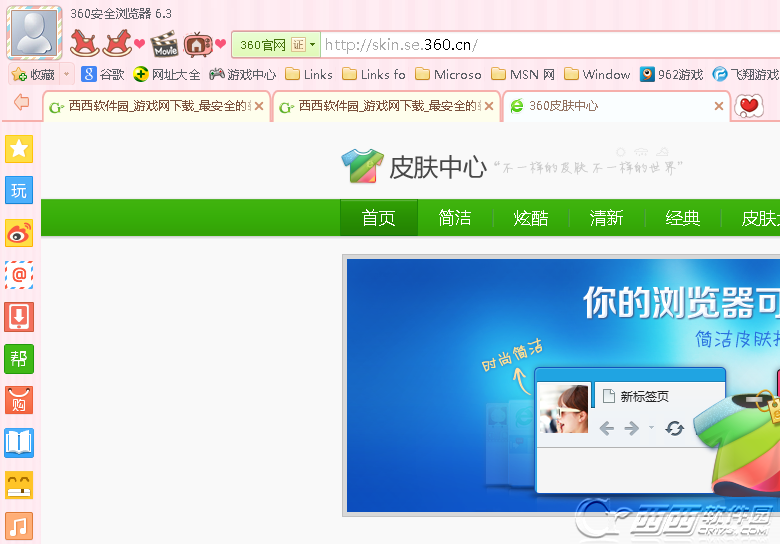
Task: Close the 360皮肤中心 tab
Action: (x=719, y=106)
